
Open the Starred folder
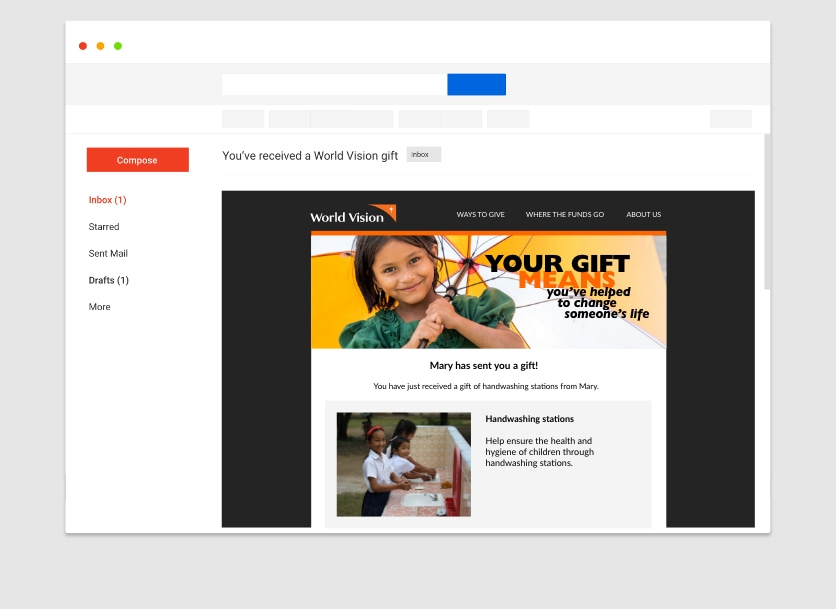coord(104,227)
